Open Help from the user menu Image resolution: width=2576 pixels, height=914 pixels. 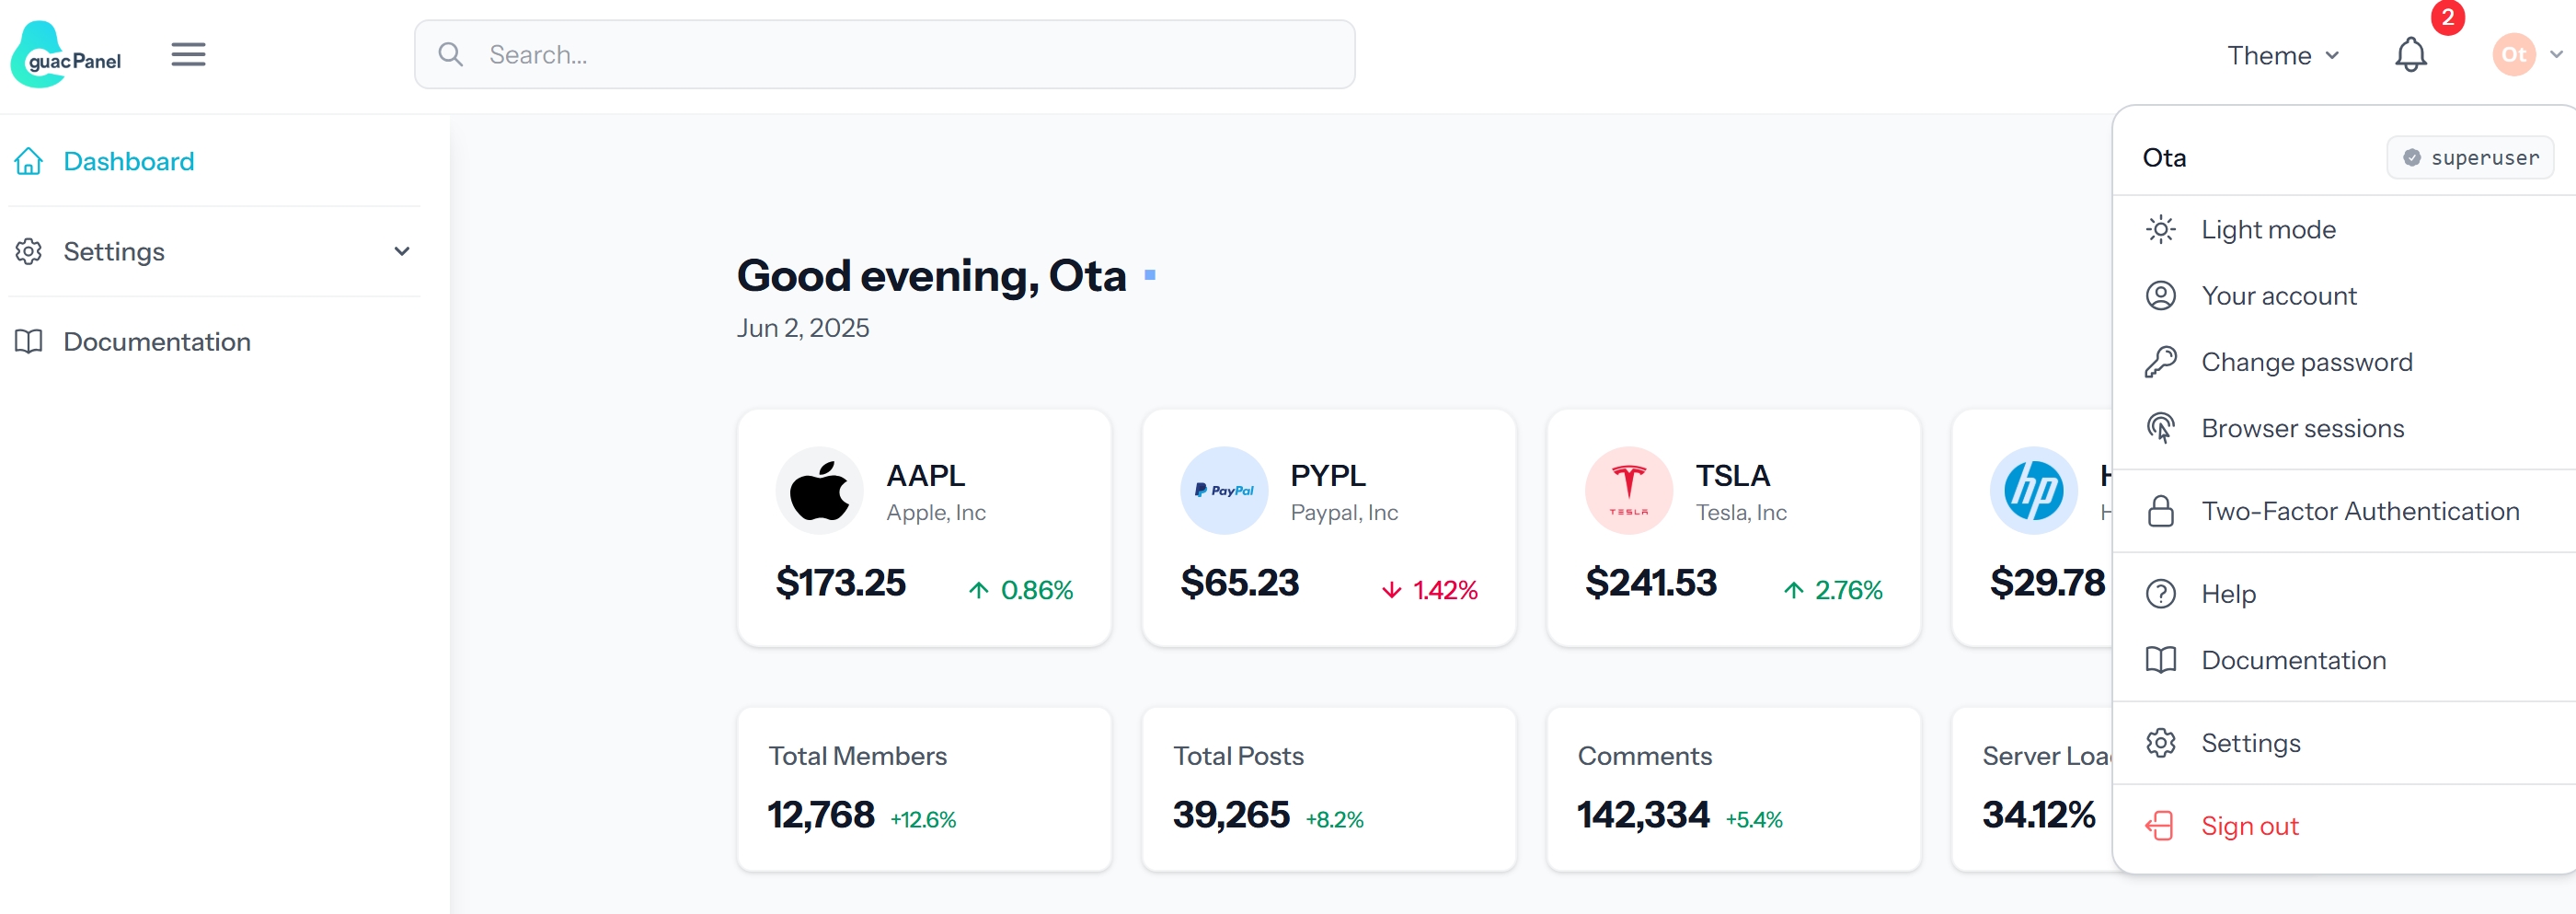tap(2345, 594)
